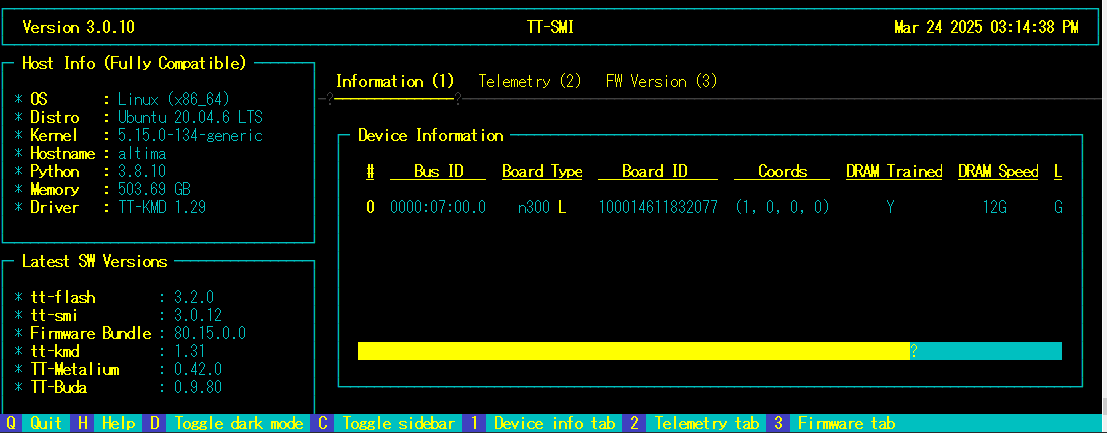Click the DRAM Speed column header

[x=998, y=172]
